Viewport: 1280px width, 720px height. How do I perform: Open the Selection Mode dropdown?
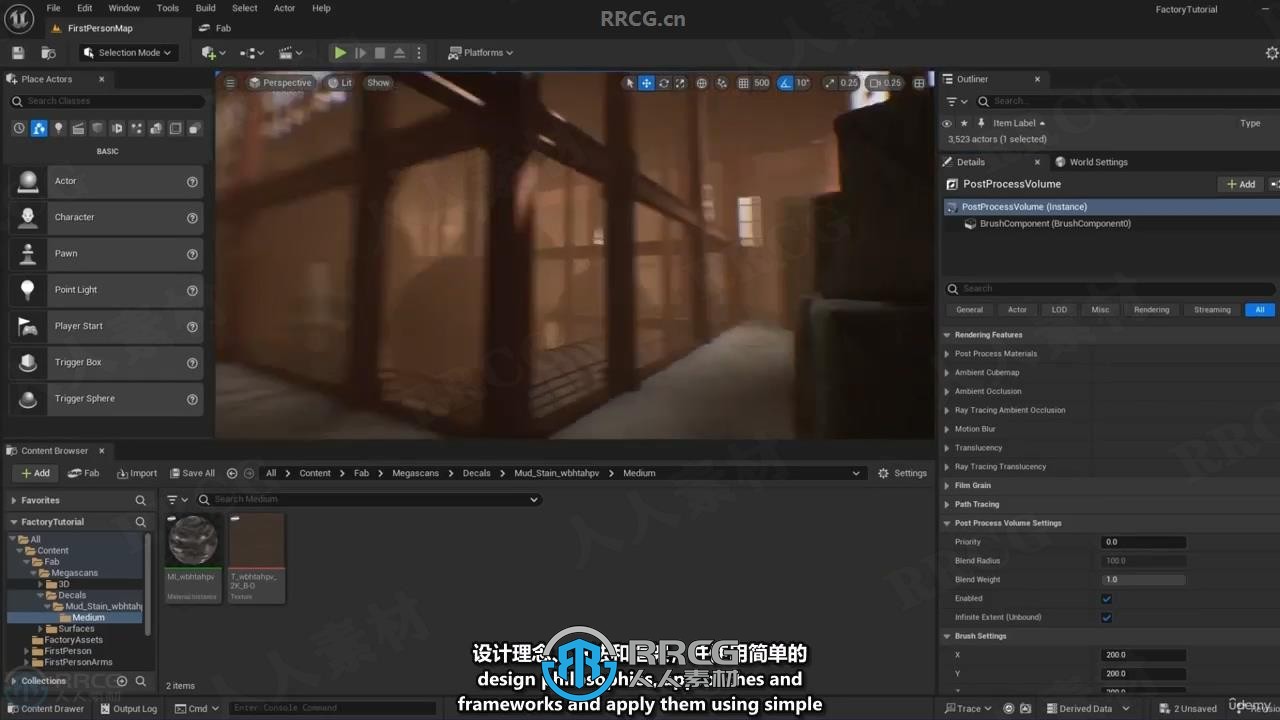[127, 53]
